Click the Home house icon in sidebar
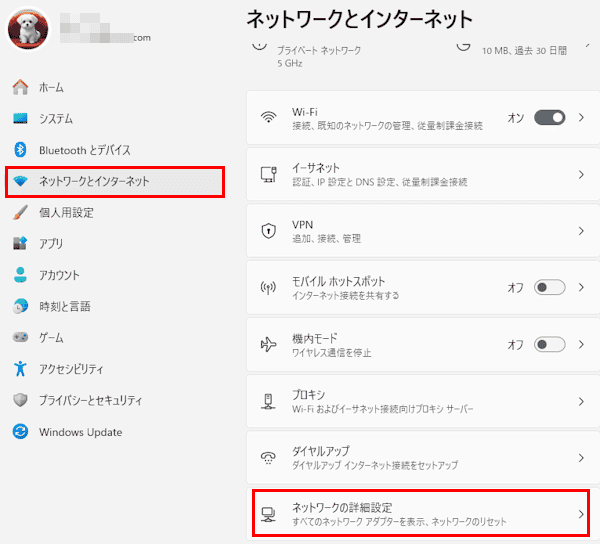This screenshot has width=600, height=544. pos(20,87)
